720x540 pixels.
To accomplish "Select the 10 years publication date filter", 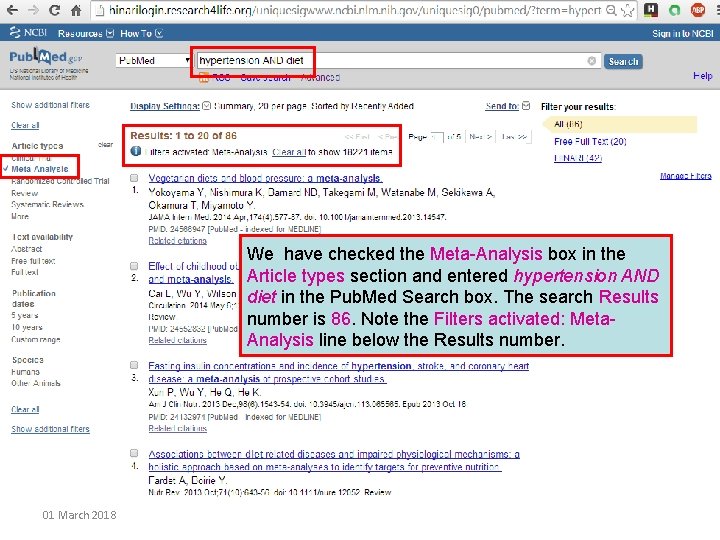I will [x=27, y=327].
